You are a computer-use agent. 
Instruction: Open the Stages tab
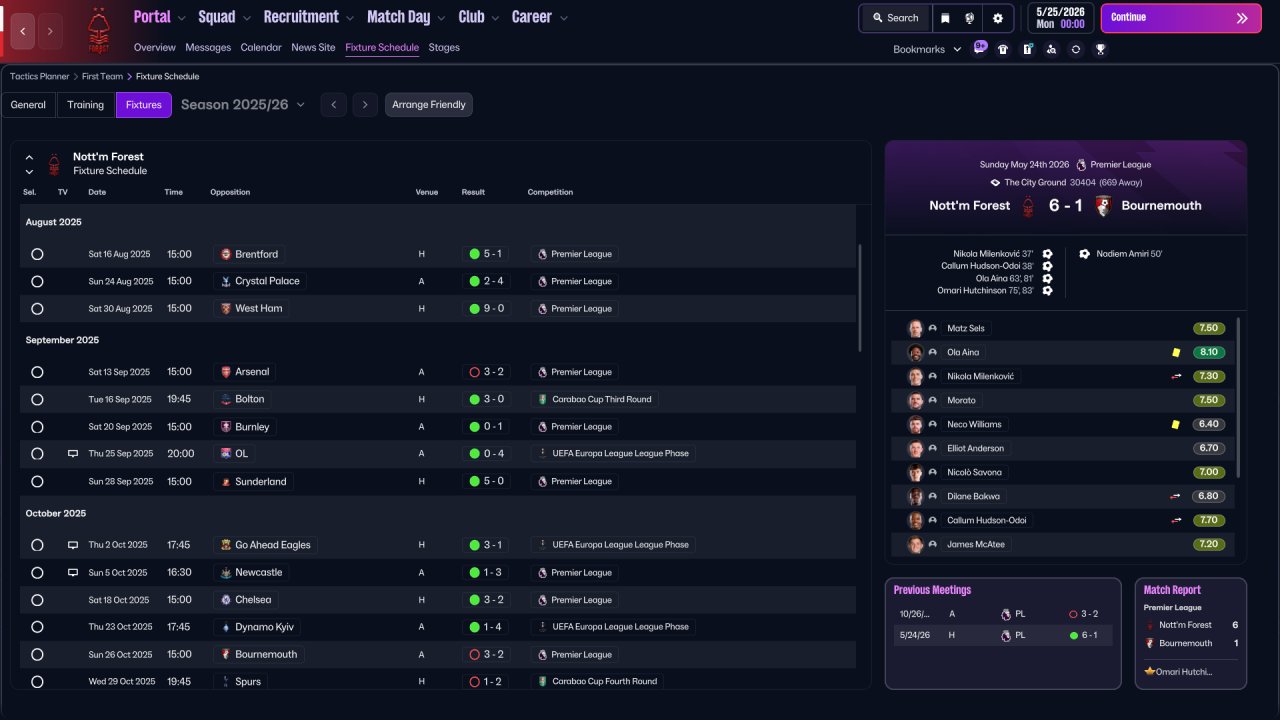444,47
